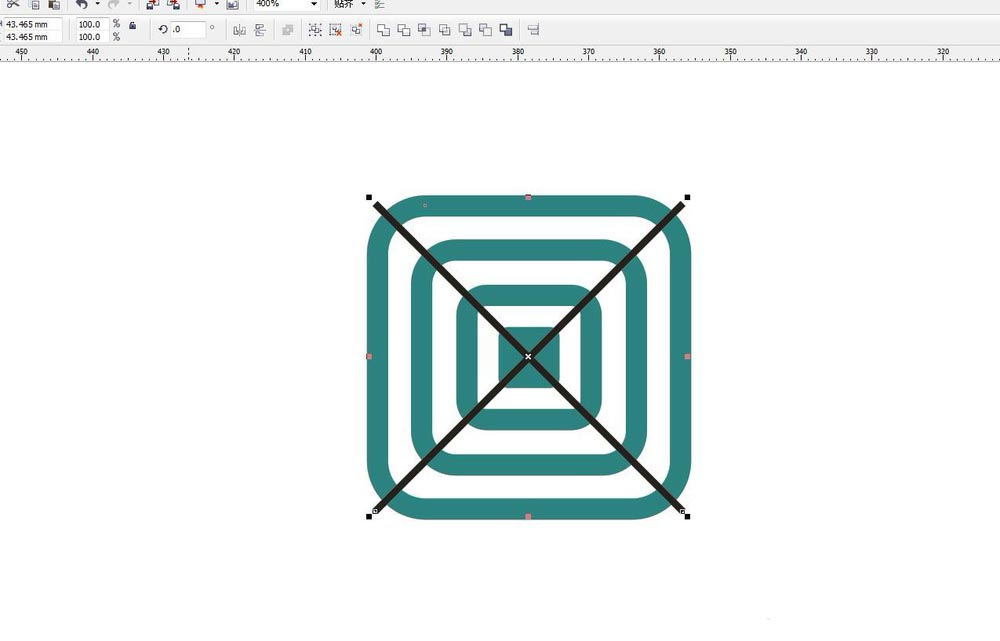Click the bottom-left selection corner handle
The image size is (1000, 641).
click(369, 516)
